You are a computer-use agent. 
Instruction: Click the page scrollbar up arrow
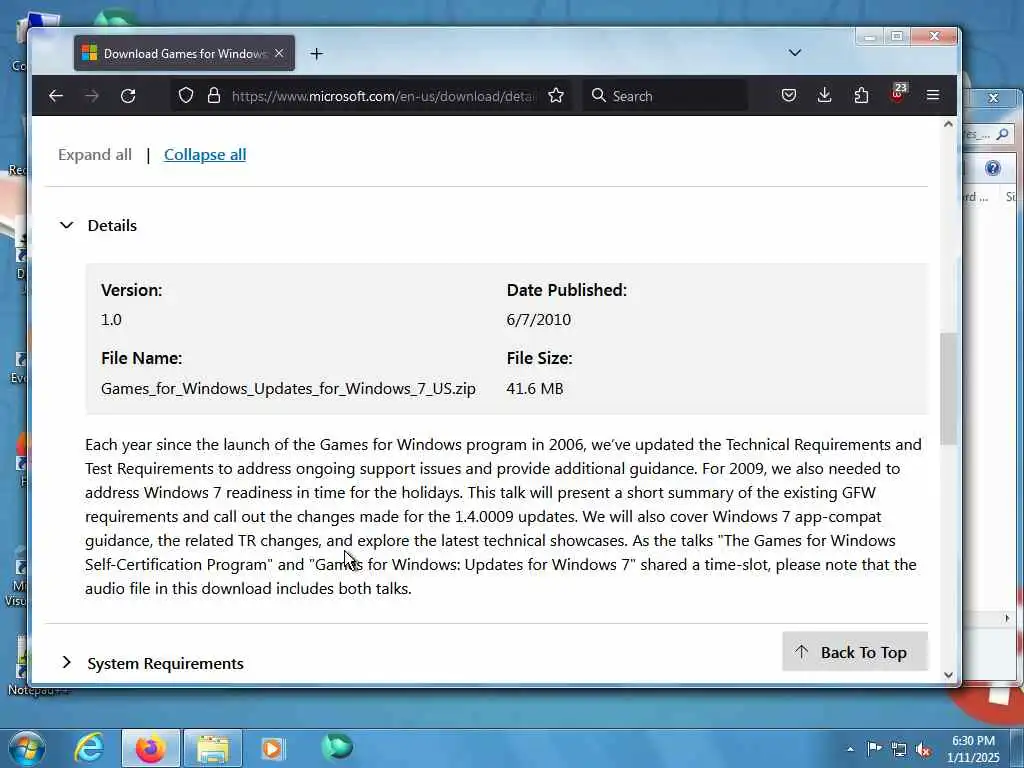(948, 124)
